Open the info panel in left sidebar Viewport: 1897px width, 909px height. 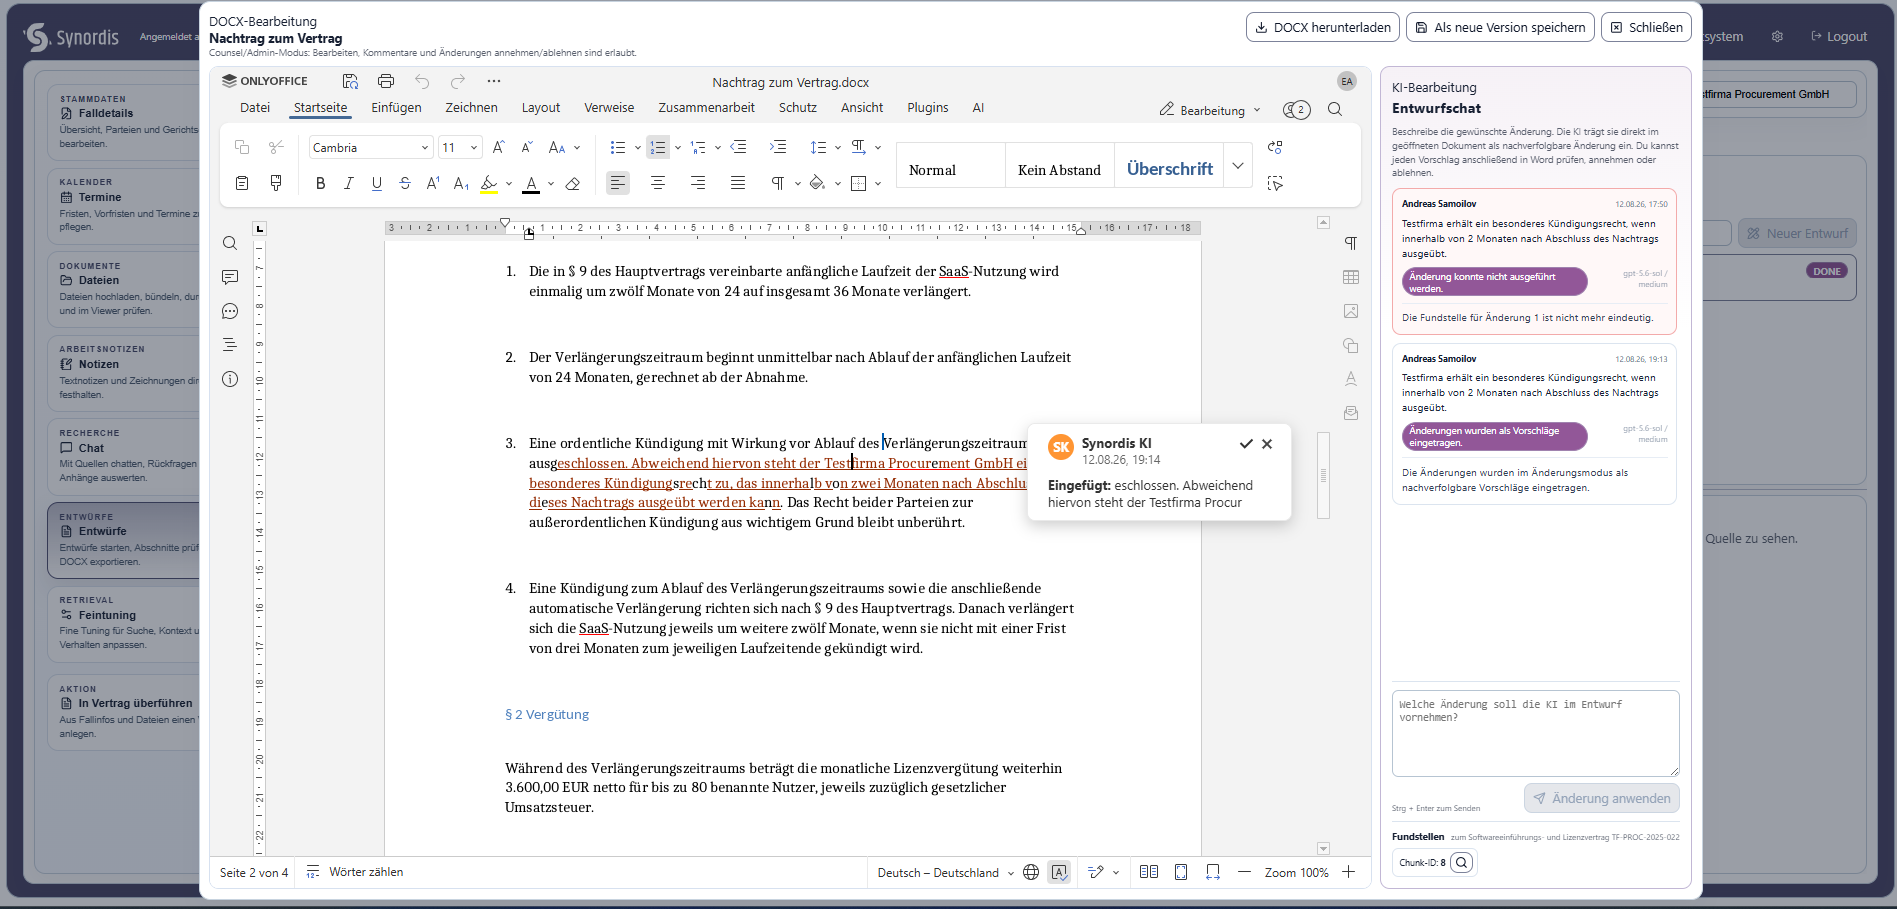pyautogui.click(x=230, y=379)
